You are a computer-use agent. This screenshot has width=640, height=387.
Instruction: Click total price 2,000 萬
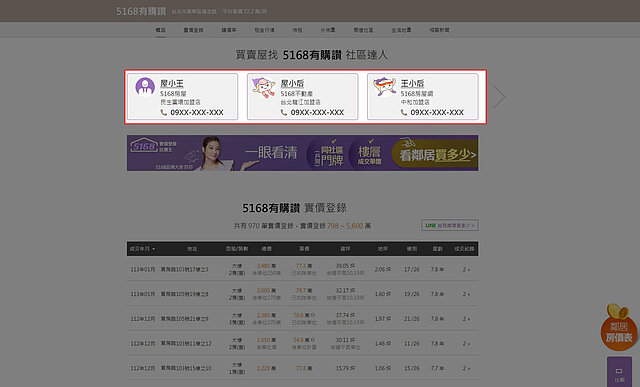(x=267, y=291)
